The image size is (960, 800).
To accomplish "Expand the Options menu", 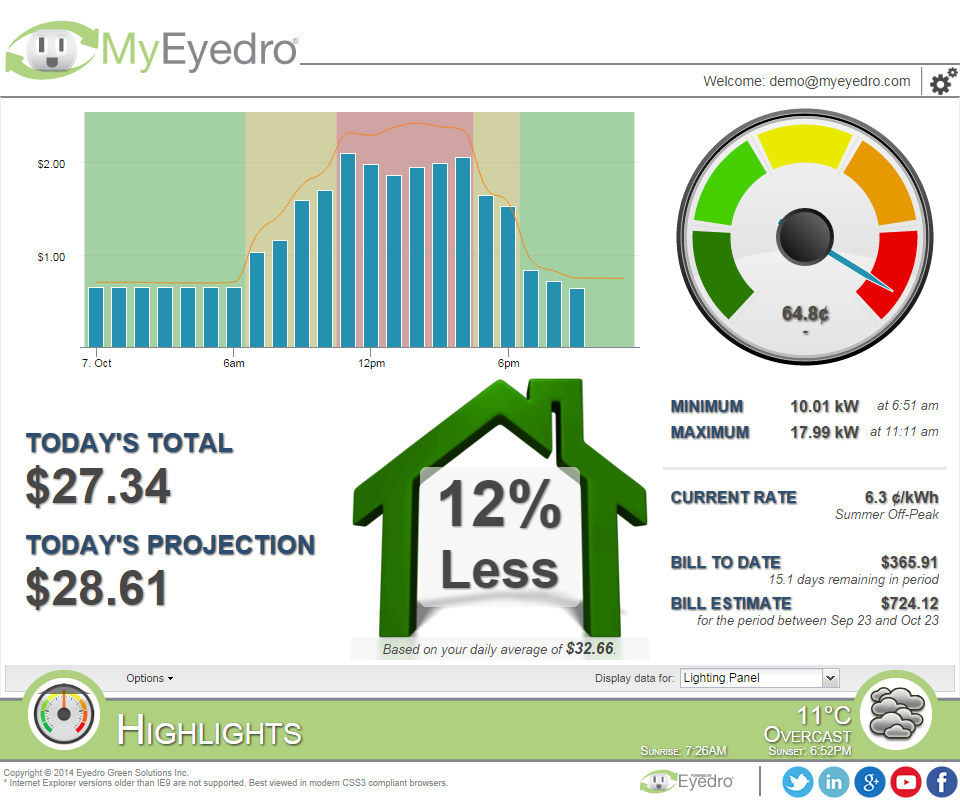I will click(x=149, y=678).
